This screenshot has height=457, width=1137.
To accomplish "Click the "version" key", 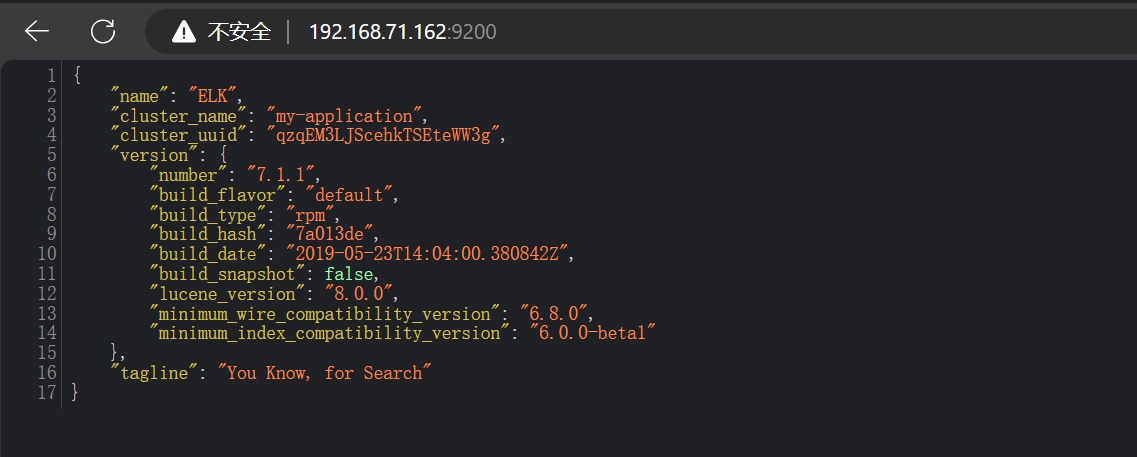I will point(156,155).
